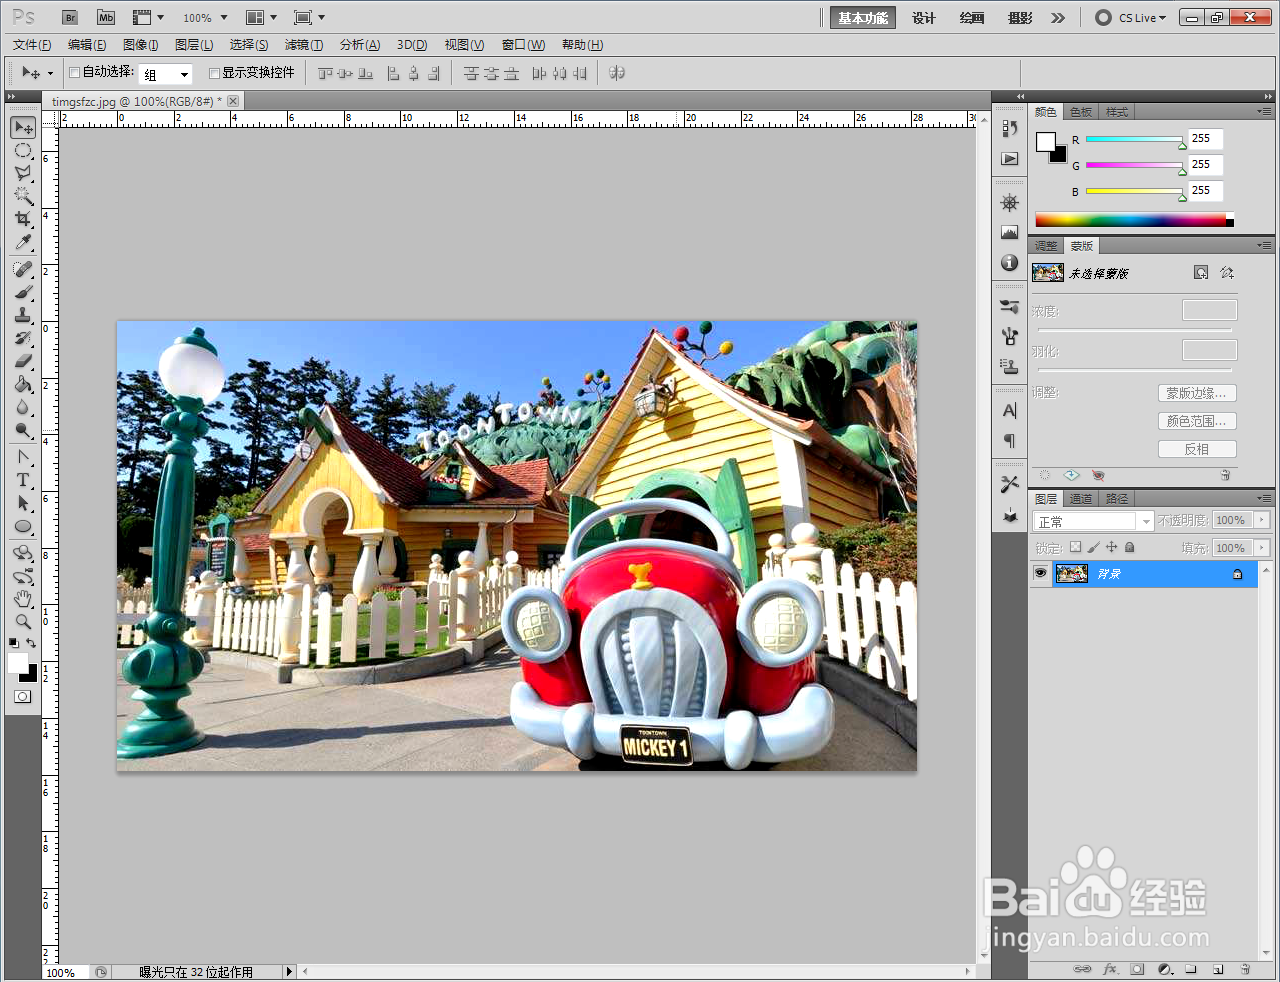Switch to the 设计 workspace
This screenshot has width=1280, height=982.
924,18
